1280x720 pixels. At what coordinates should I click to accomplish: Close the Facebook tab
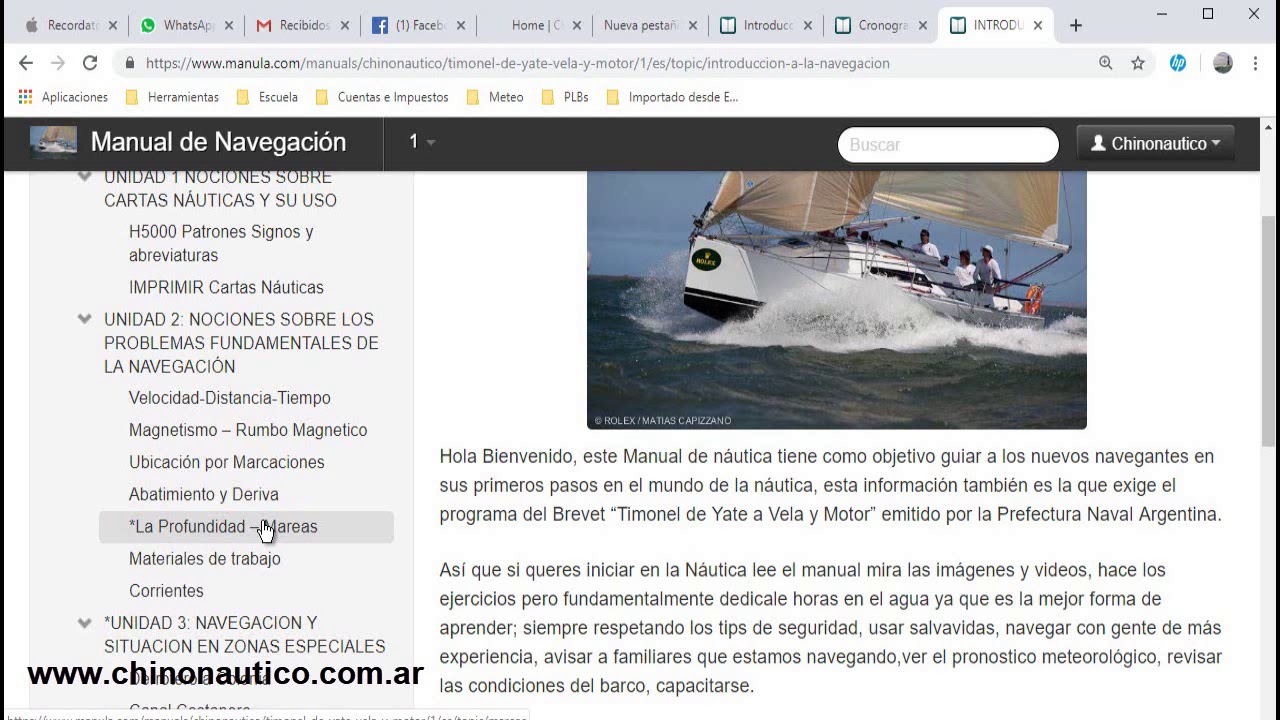pos(461,26)
